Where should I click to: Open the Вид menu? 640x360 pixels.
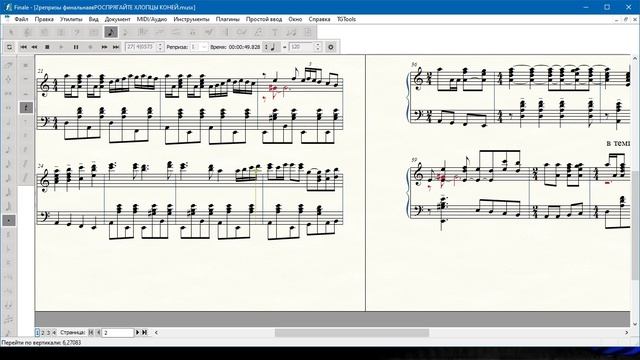[93, 19]
